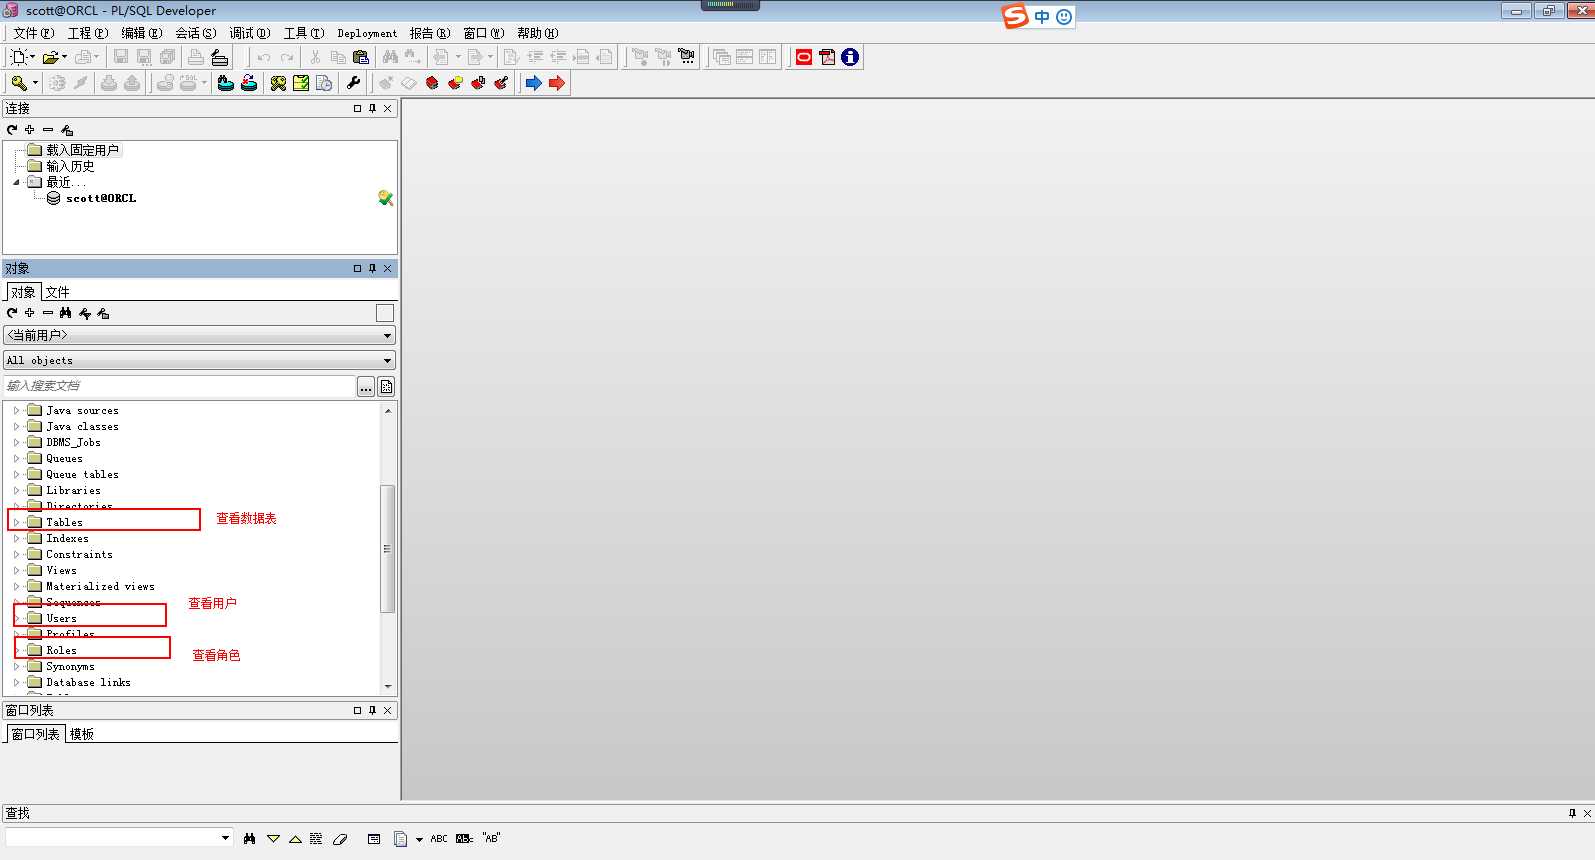Expand the Indexes folder

(17, 538)
